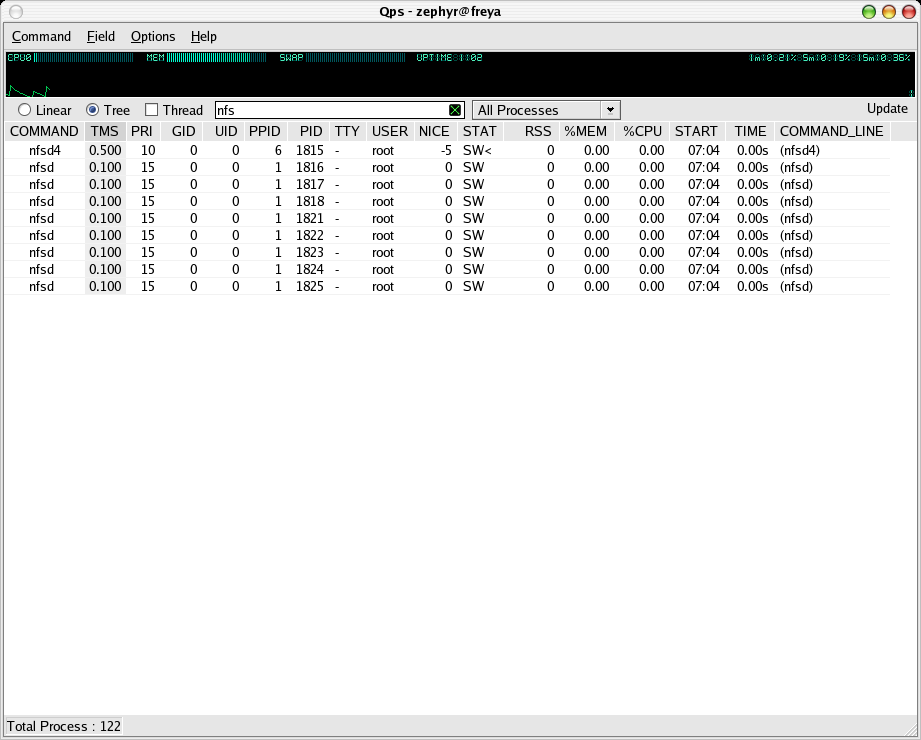Screen dimensions: 921x740
Task: Open the Command menu
Action: pos(41,36)
